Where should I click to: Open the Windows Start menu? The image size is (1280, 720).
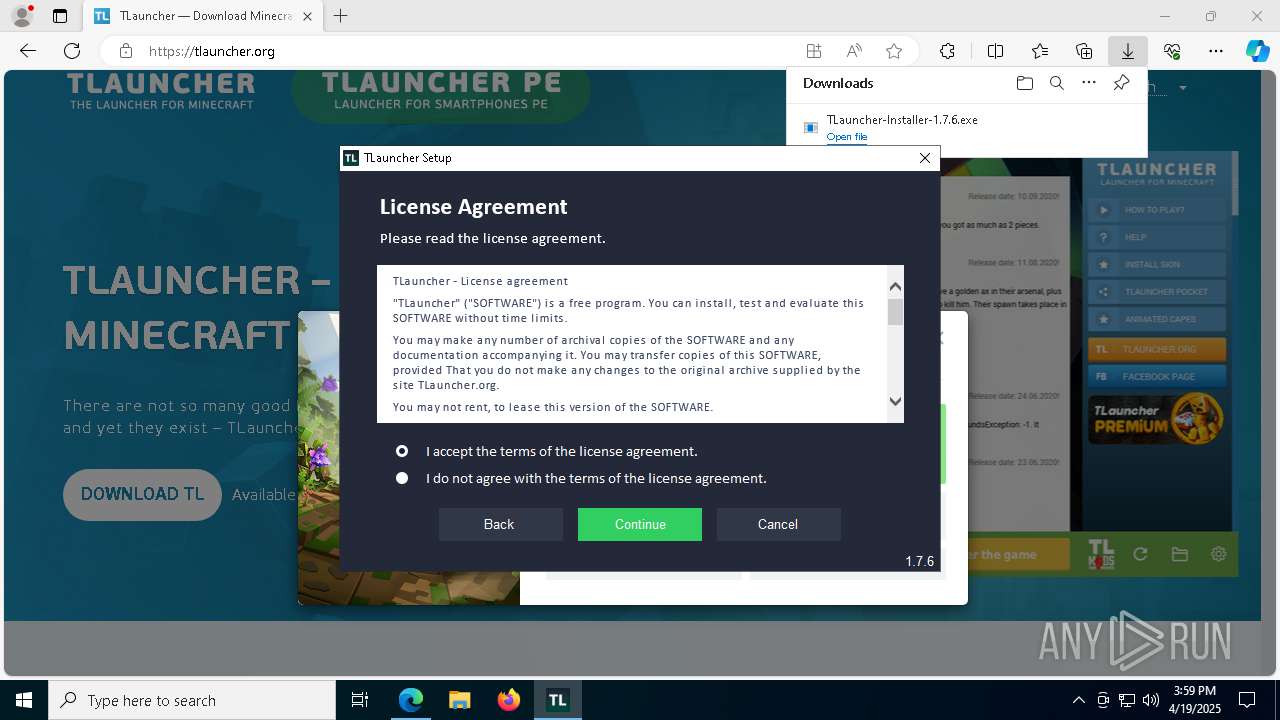click(24, 700)
